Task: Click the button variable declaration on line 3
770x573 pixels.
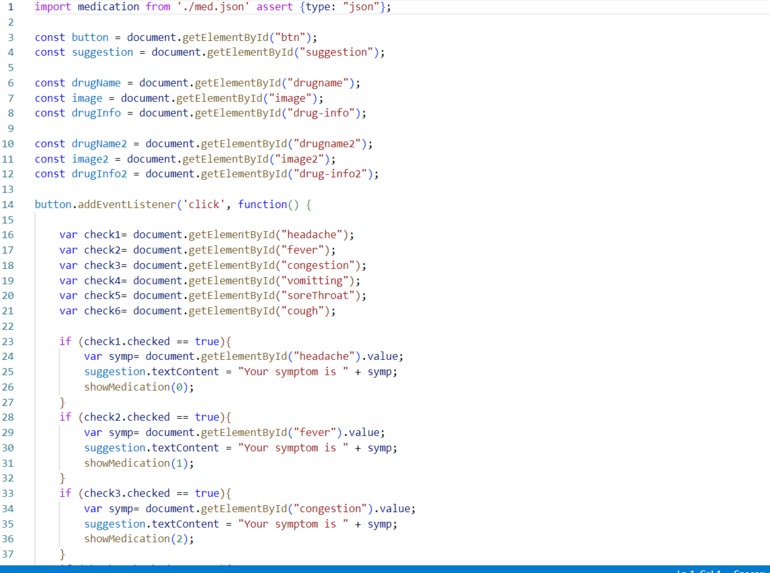Action: 90,37
